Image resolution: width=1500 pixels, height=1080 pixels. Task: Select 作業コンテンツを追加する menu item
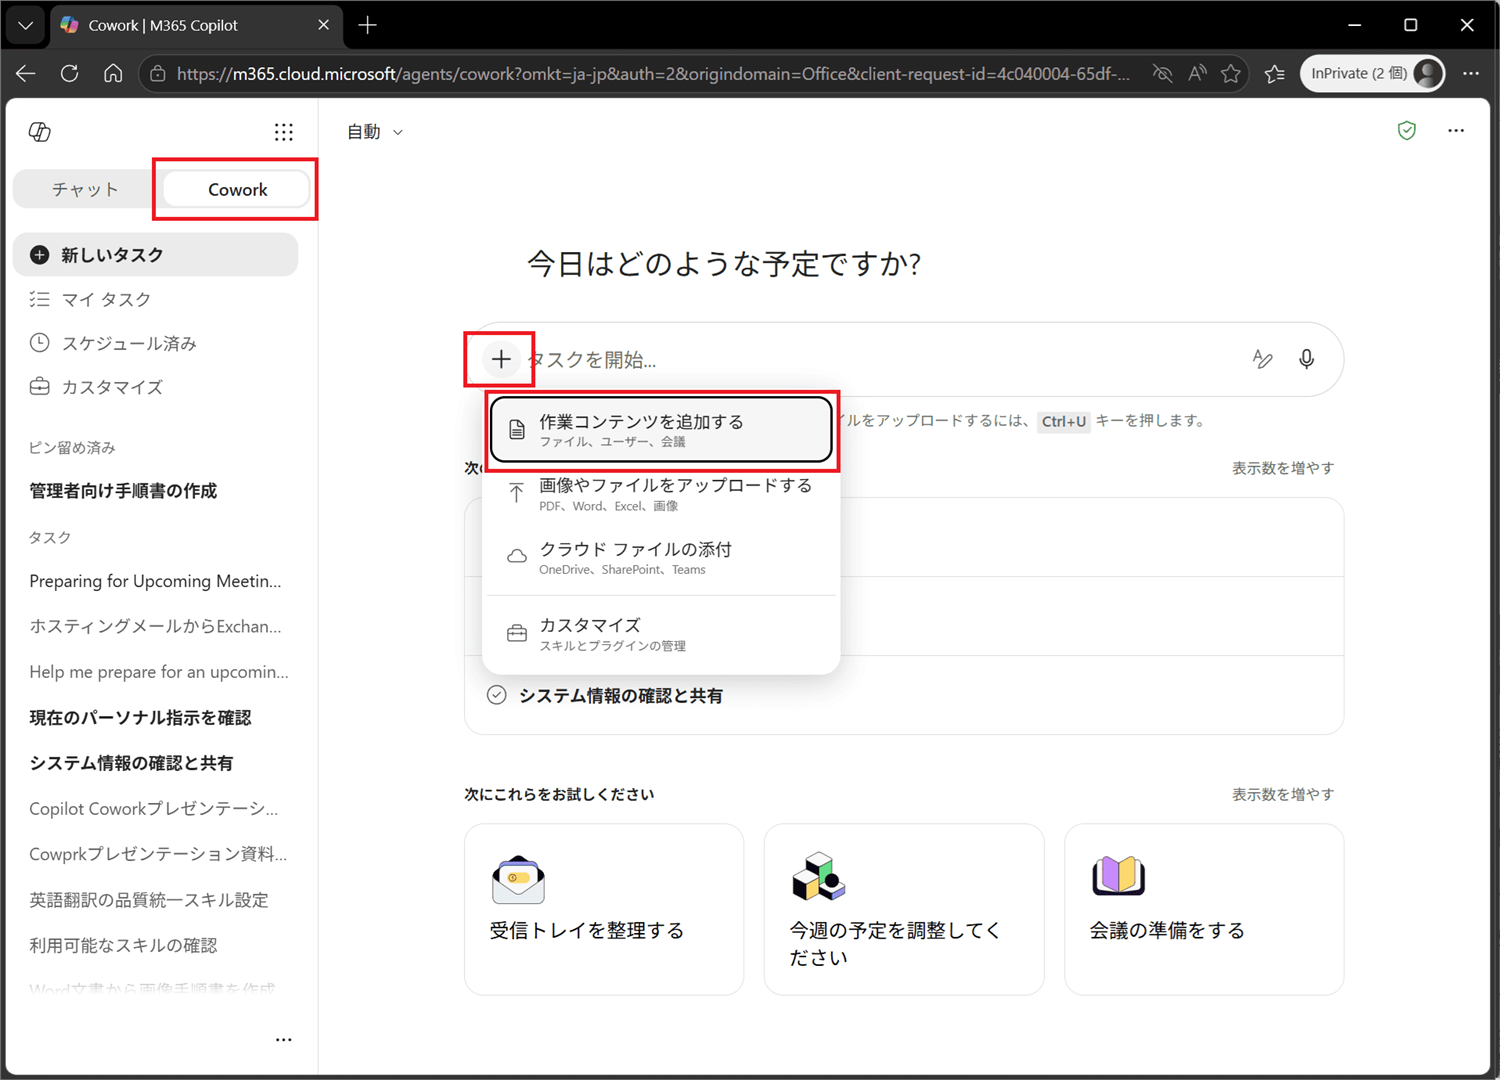[661, 430]
